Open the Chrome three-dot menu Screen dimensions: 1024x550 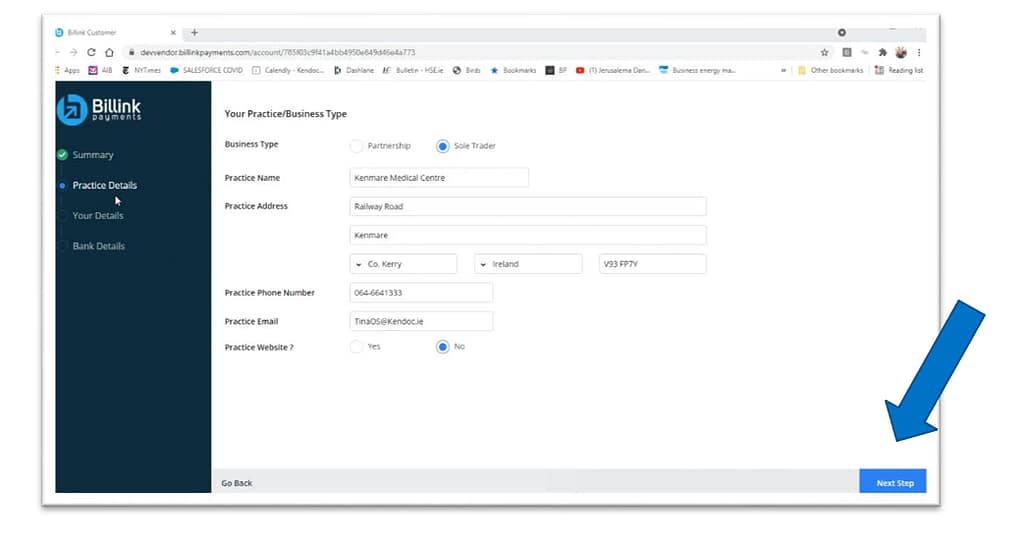(x=918, y=52)
